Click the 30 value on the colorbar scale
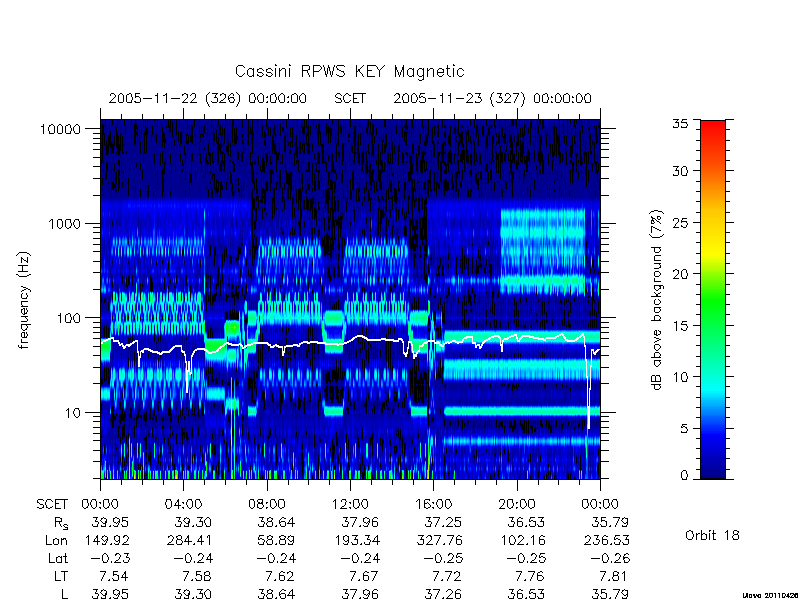800x600 pixels. (680, 170)
